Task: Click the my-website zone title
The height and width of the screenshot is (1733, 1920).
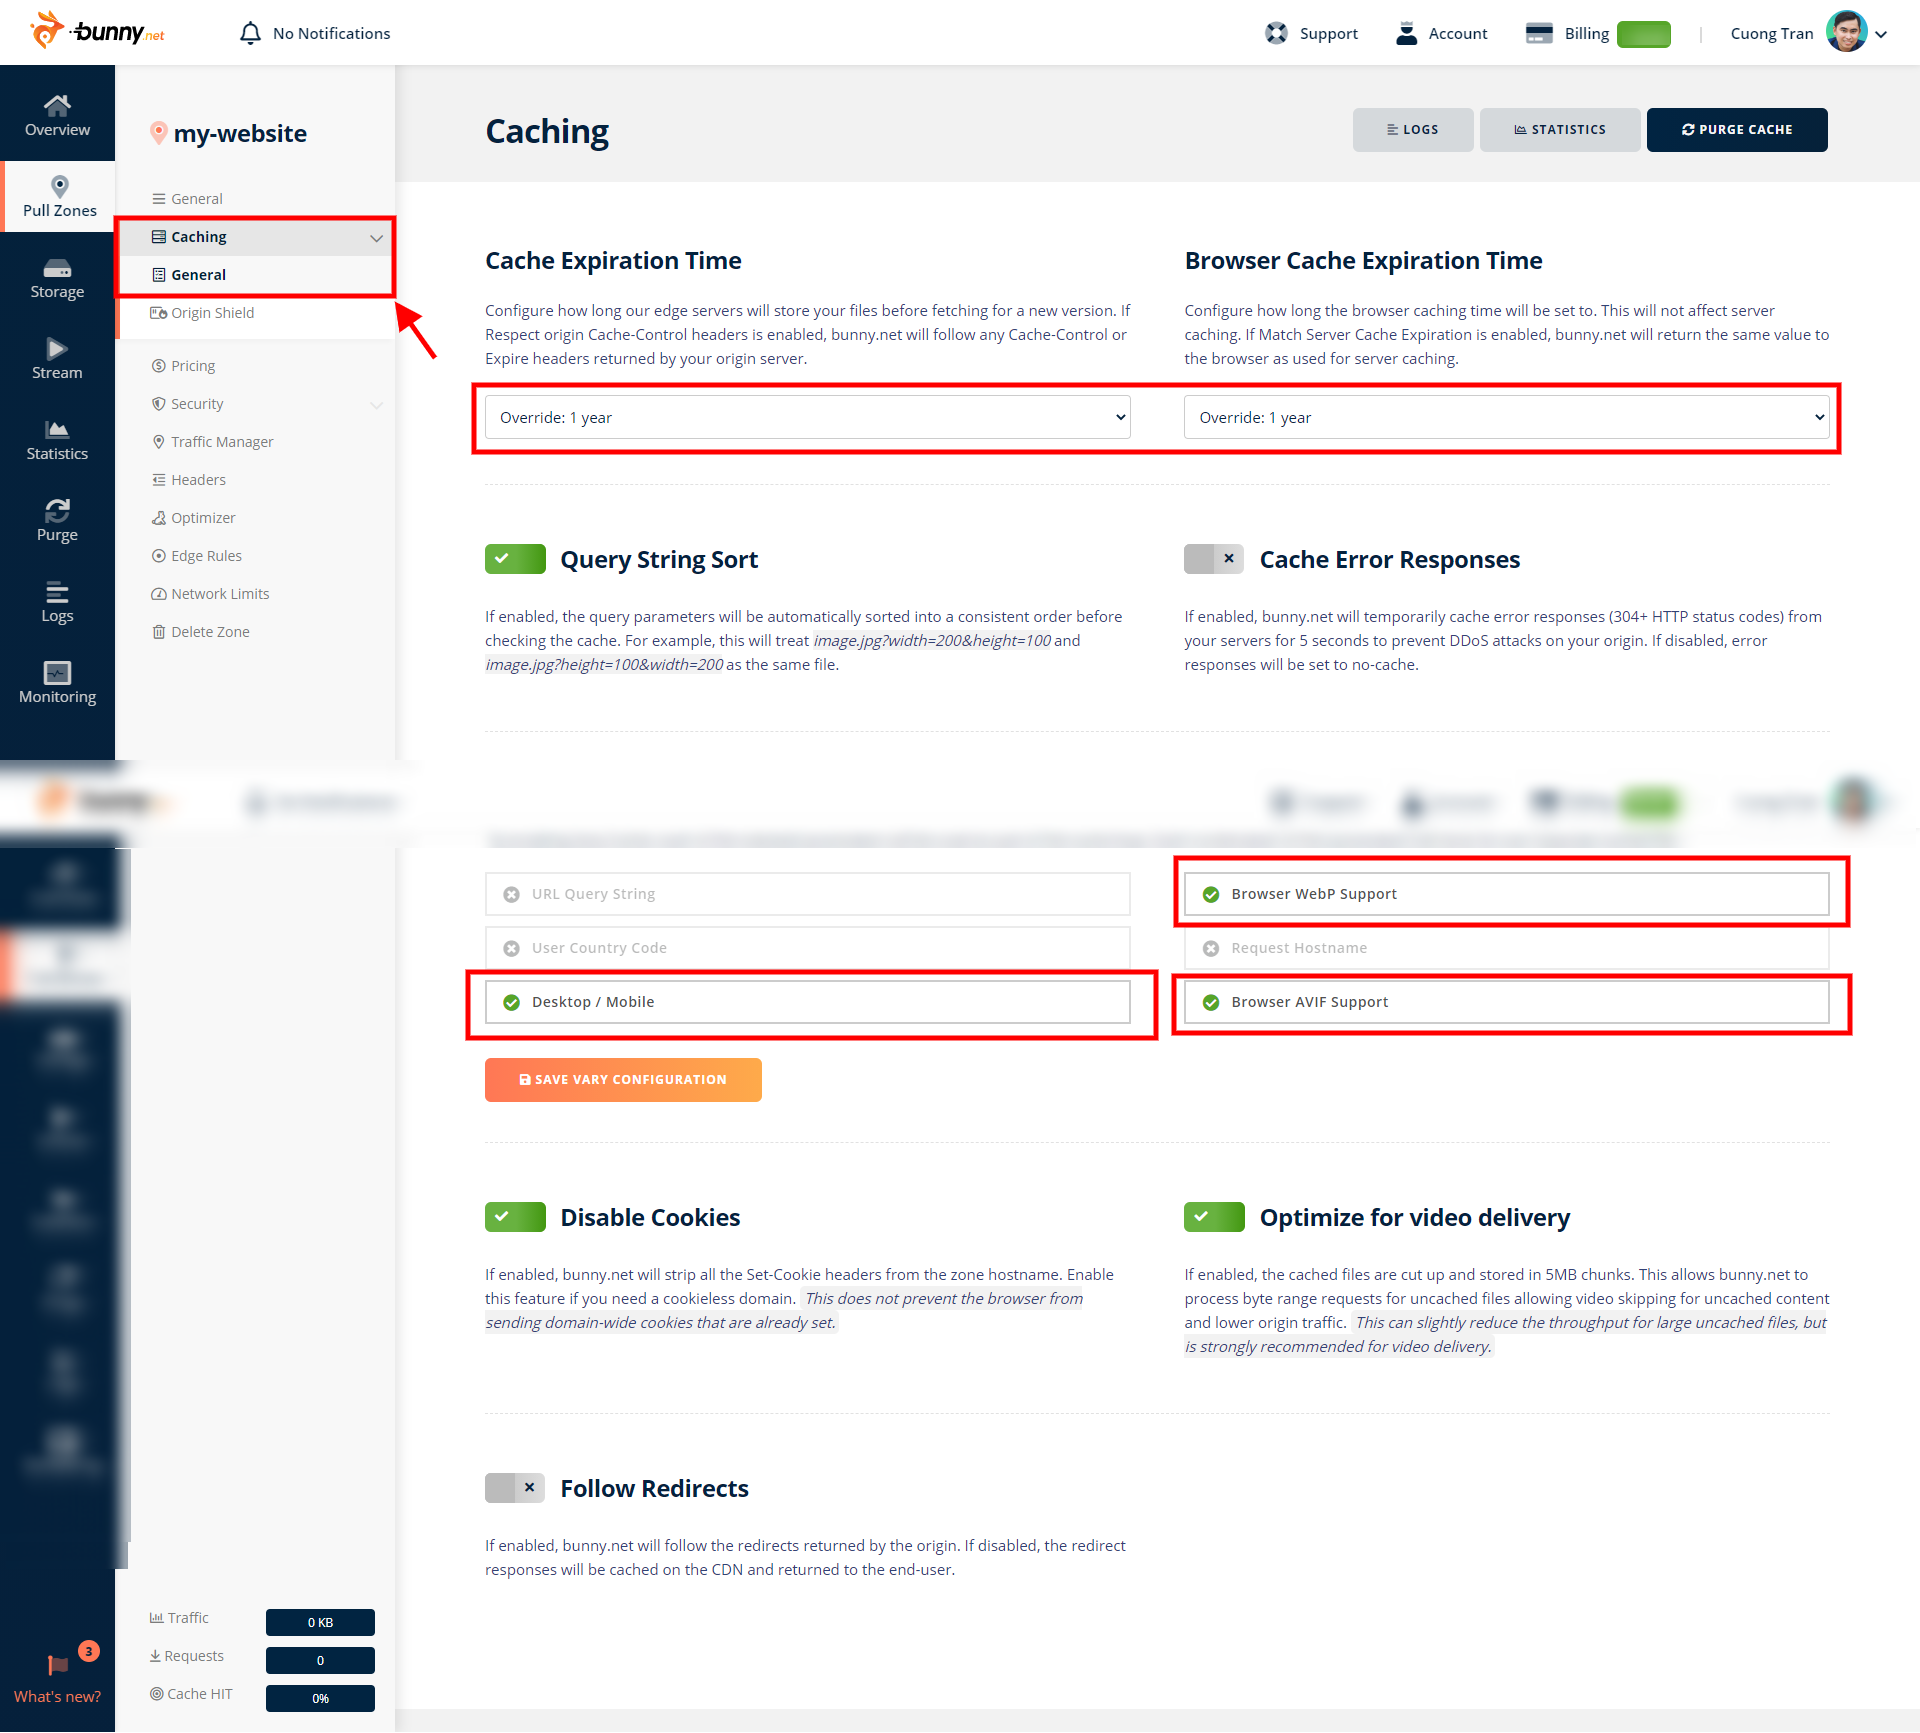Action: pyautogui.click(x=240, y=133)
